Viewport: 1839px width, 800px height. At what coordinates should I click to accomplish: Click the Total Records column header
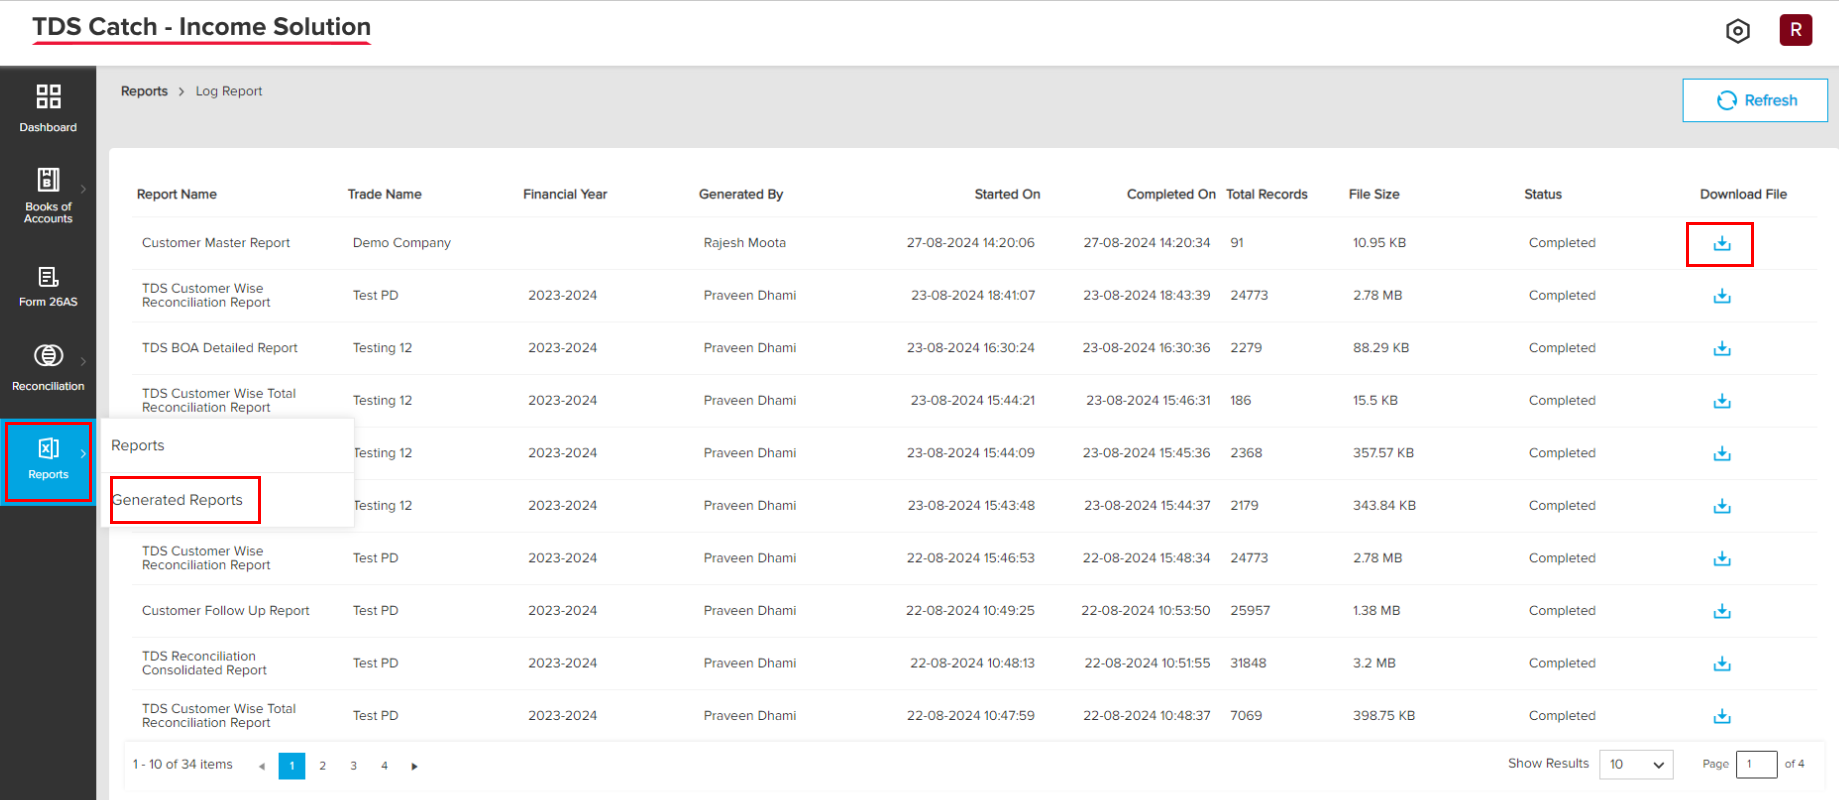click(1267, 194)
